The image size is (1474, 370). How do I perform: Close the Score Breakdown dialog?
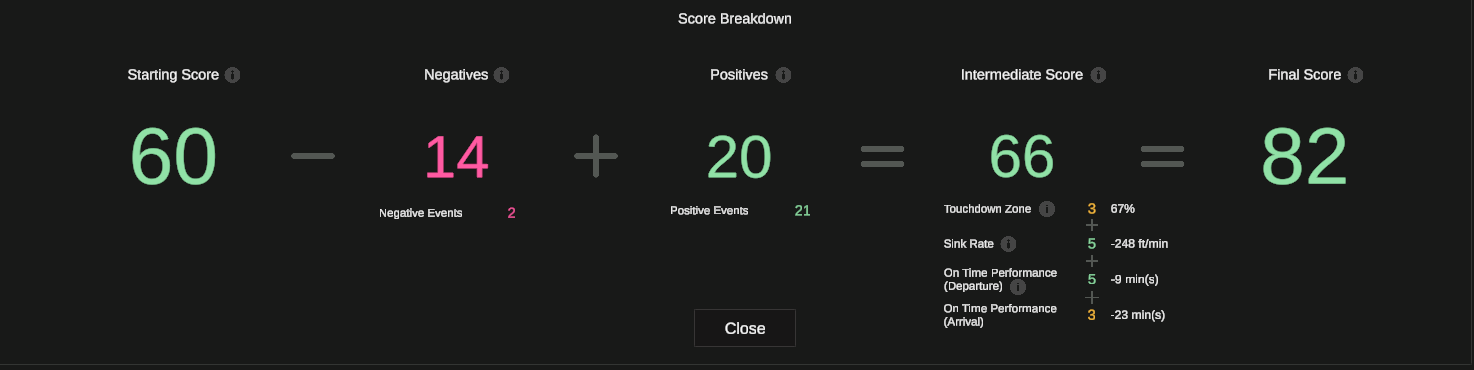(x=745, y=328)
